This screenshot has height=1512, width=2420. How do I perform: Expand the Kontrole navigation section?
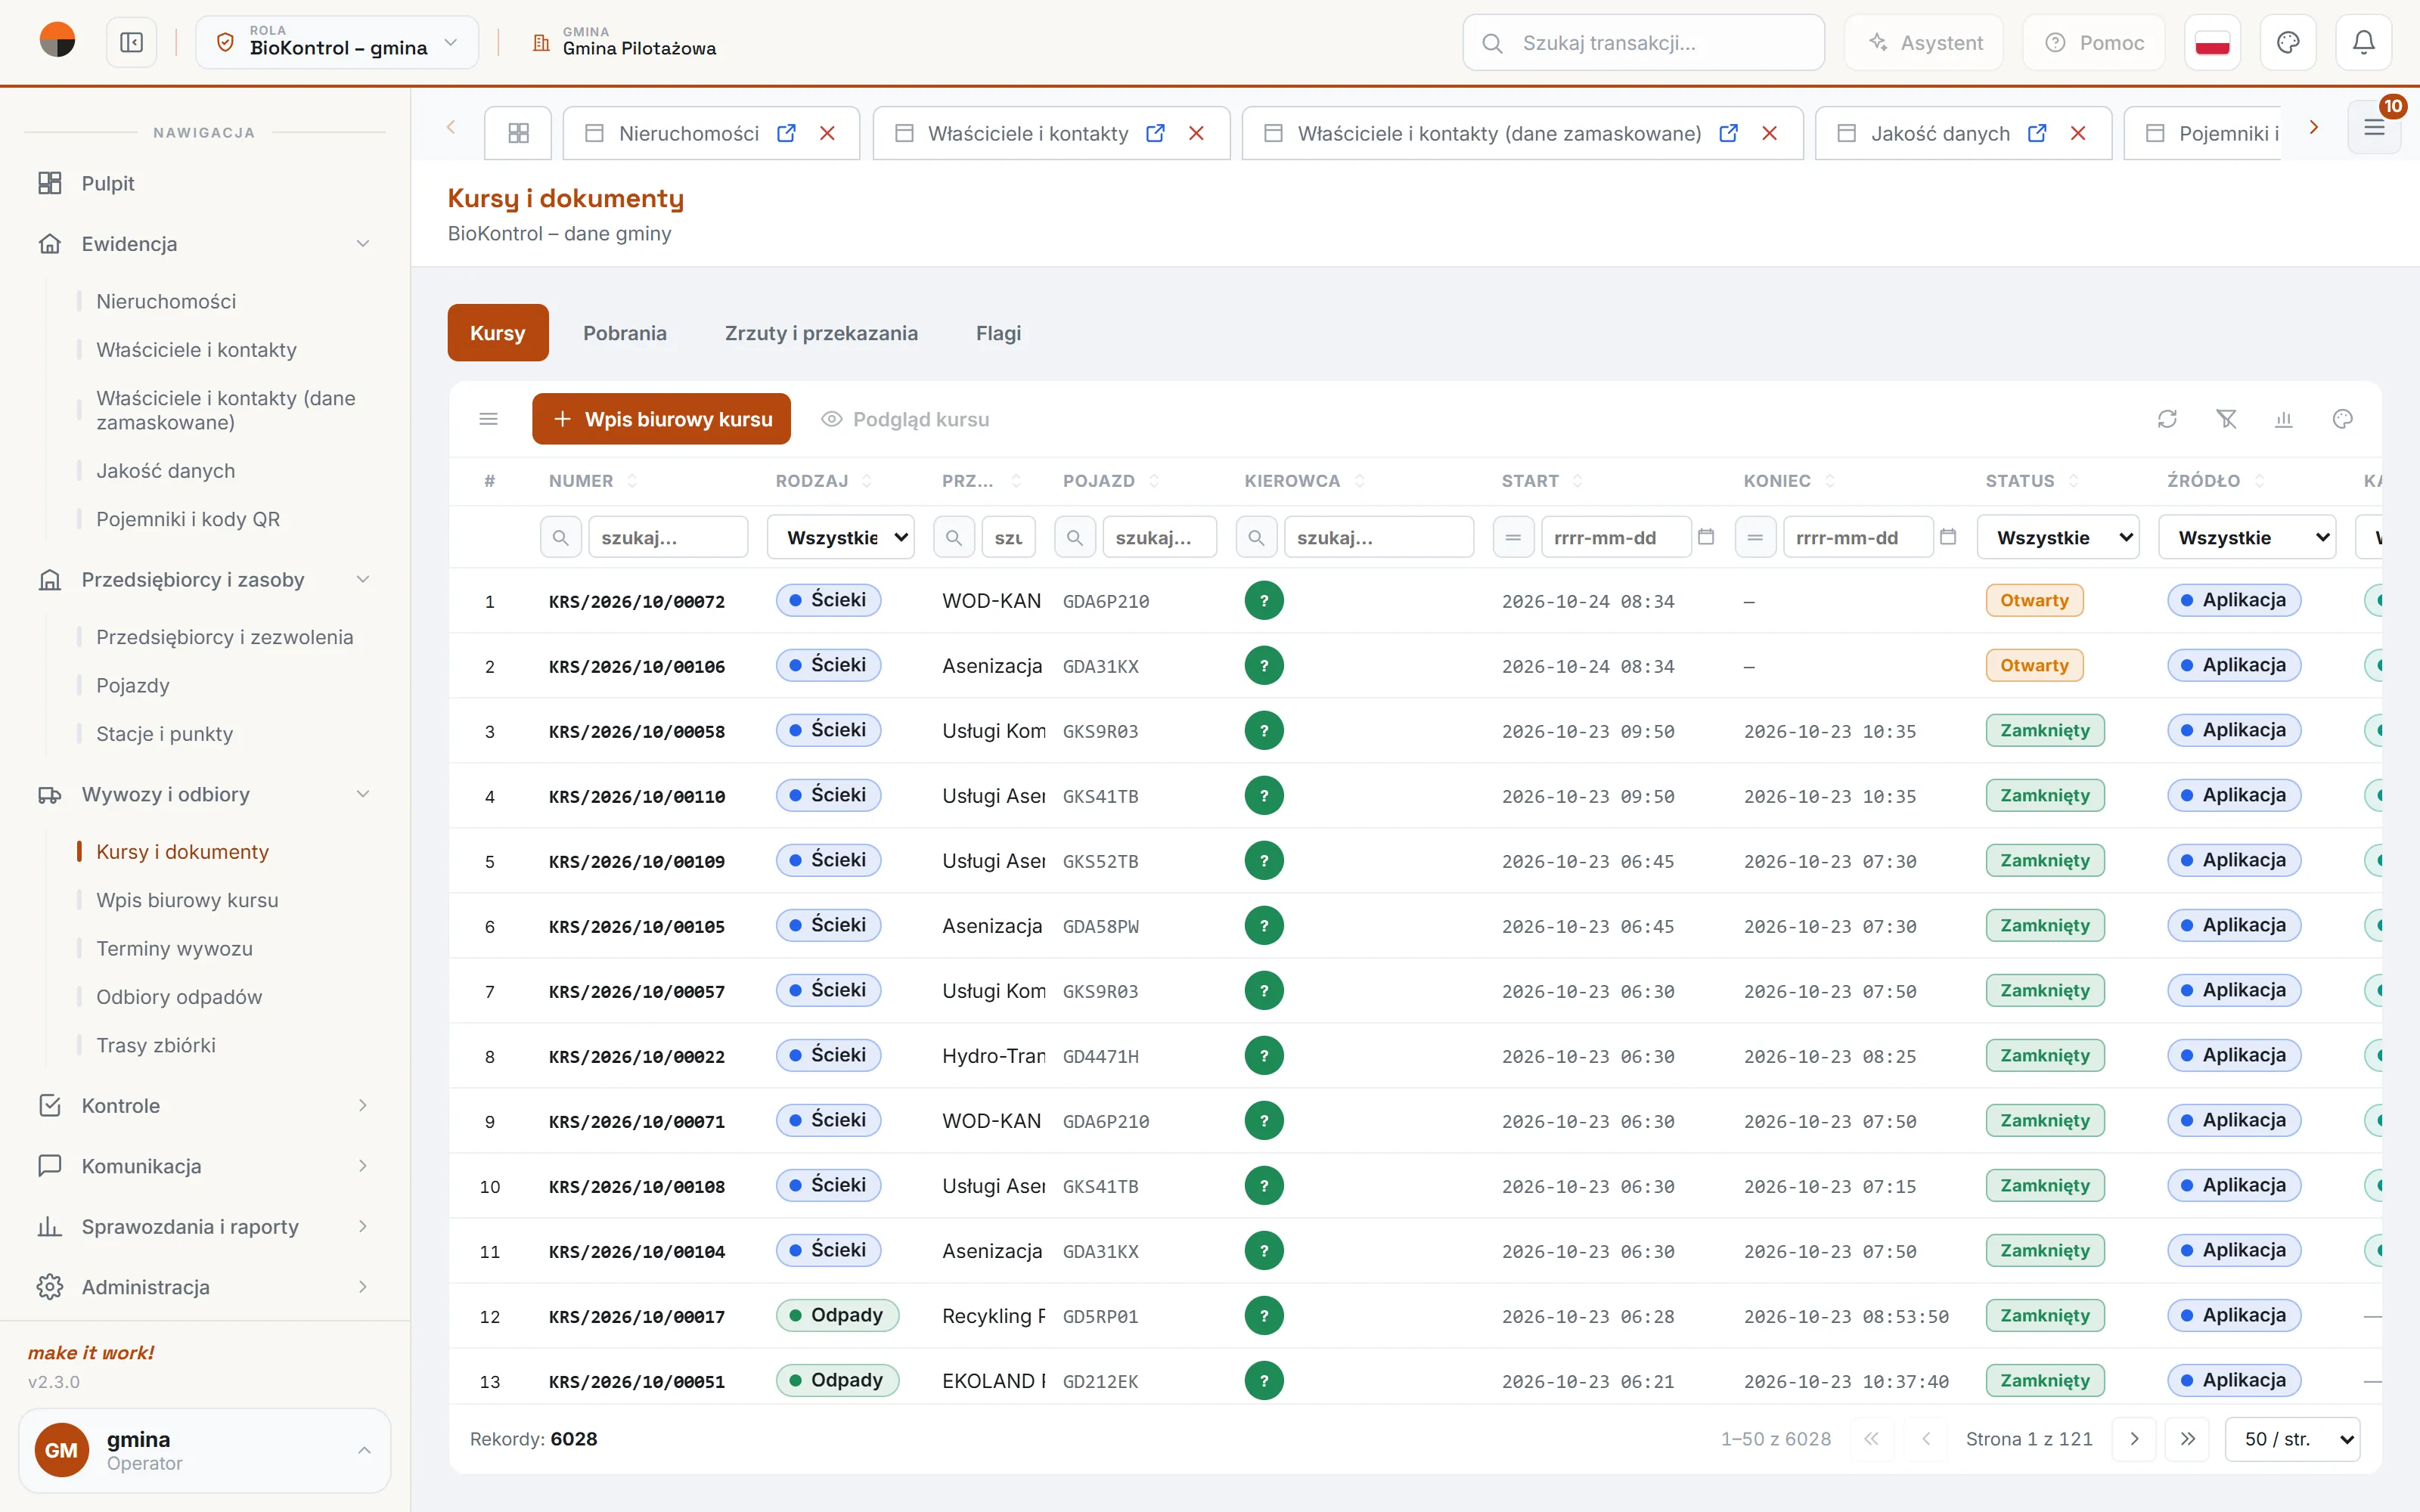(x=204, y=1105)
